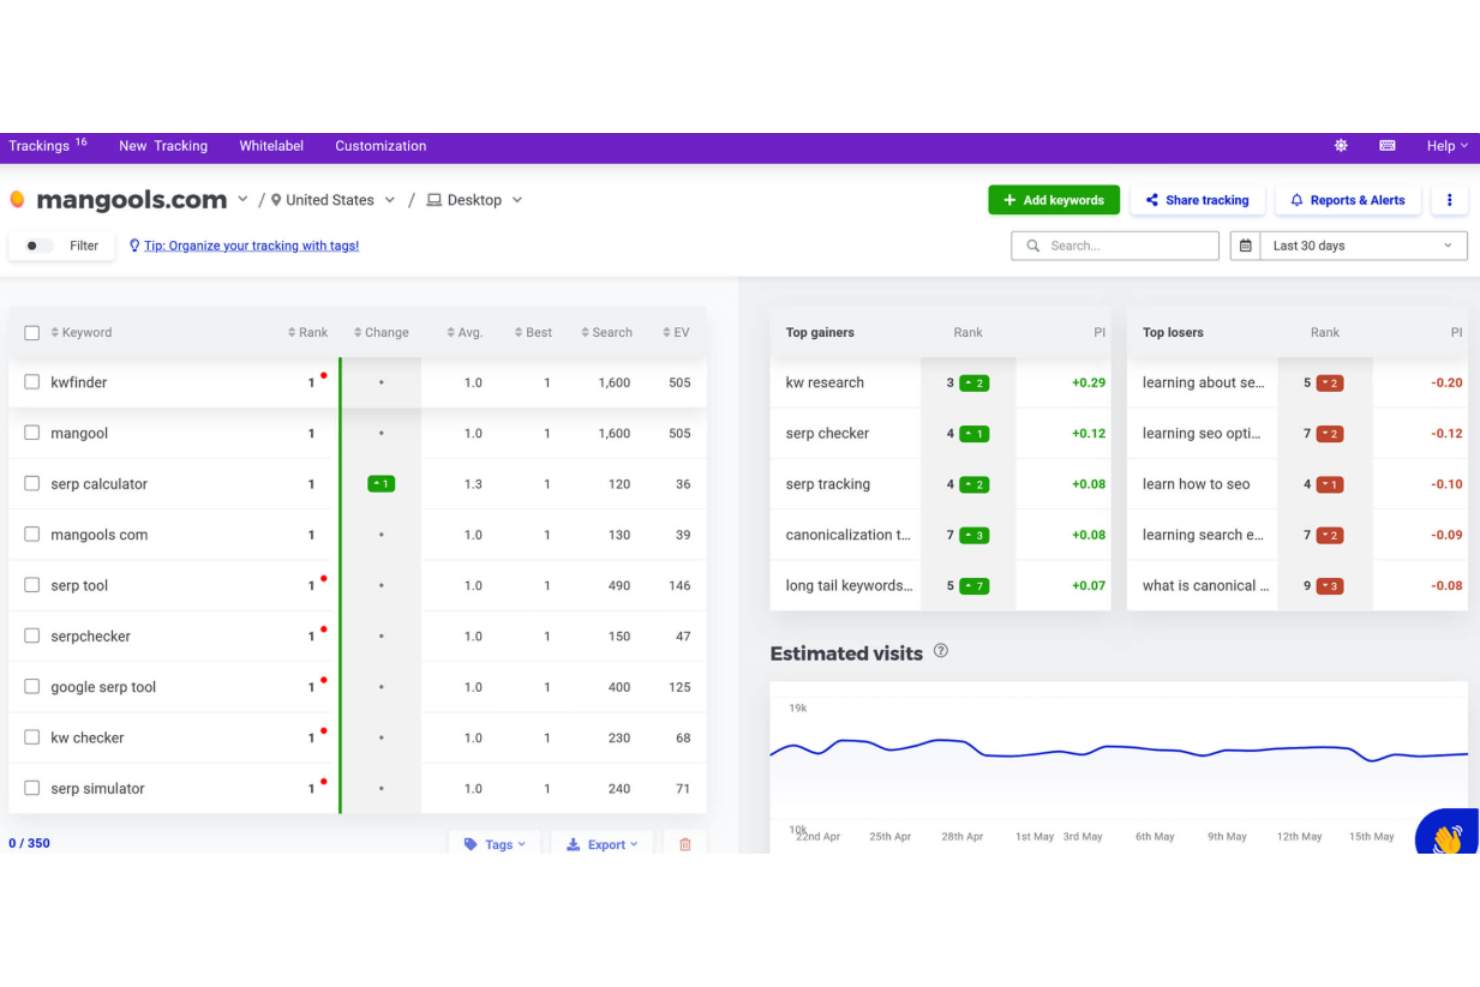The height and width of the screenshot is (987, 1480).
Task: Open the settings gear in the top bar
Action: (x=1340, y=145)
